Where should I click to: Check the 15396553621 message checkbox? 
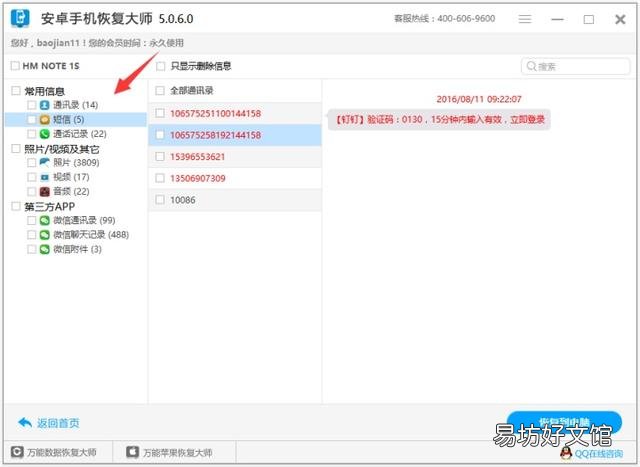(160, 156)
